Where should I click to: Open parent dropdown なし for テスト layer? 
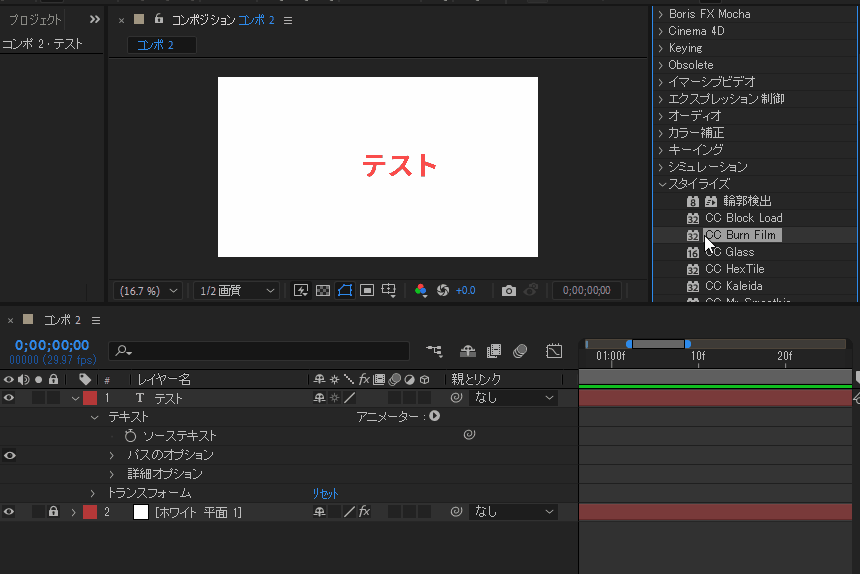point(513,398)
